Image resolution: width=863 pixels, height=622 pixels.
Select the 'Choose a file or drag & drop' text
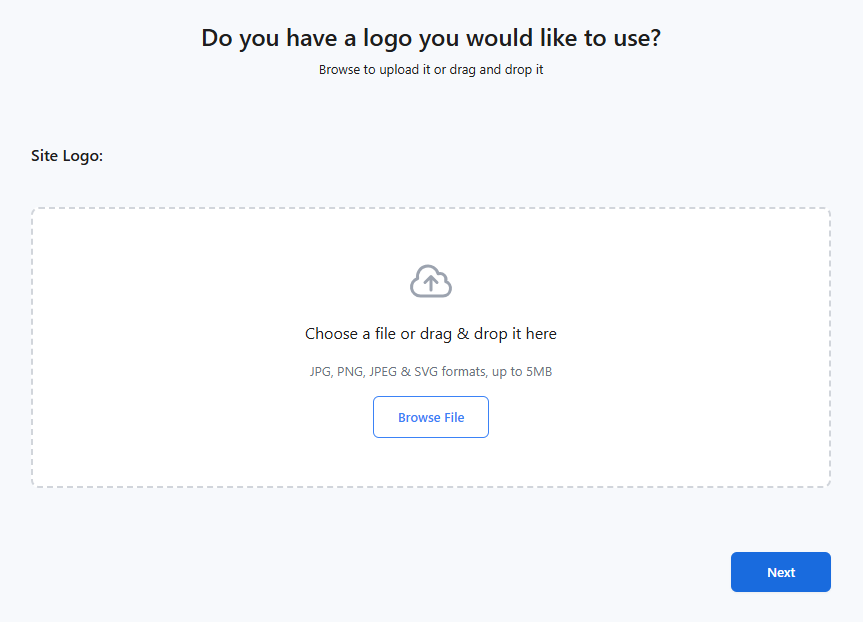point(431,333)
